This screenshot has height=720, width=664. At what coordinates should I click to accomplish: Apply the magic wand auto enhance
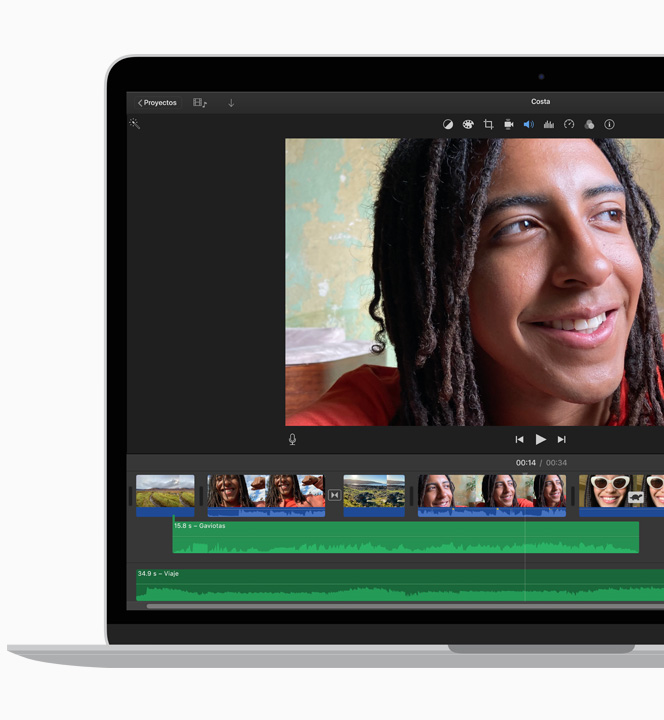135,124
